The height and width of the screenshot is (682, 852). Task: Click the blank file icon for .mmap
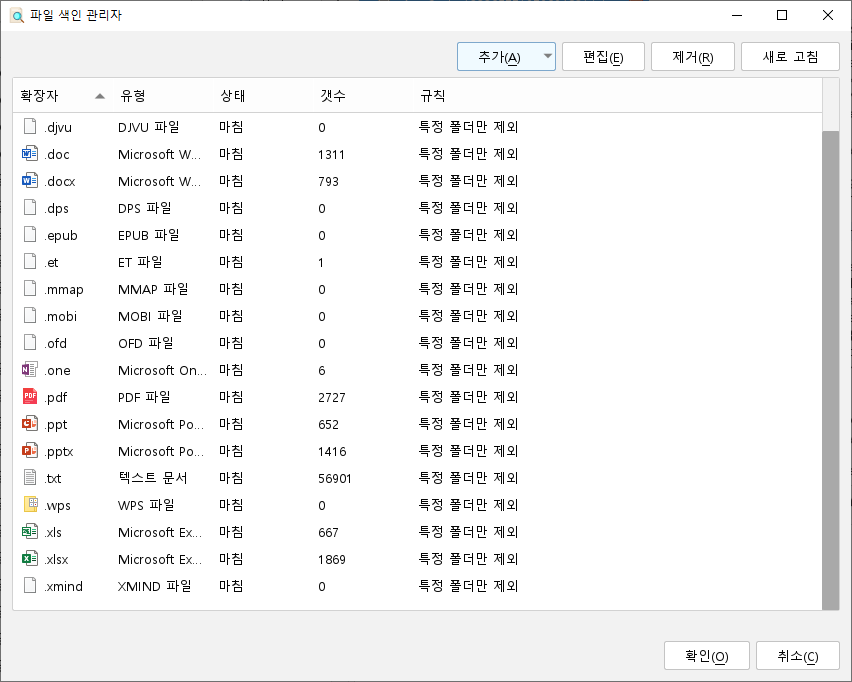(x=30, y=289)
